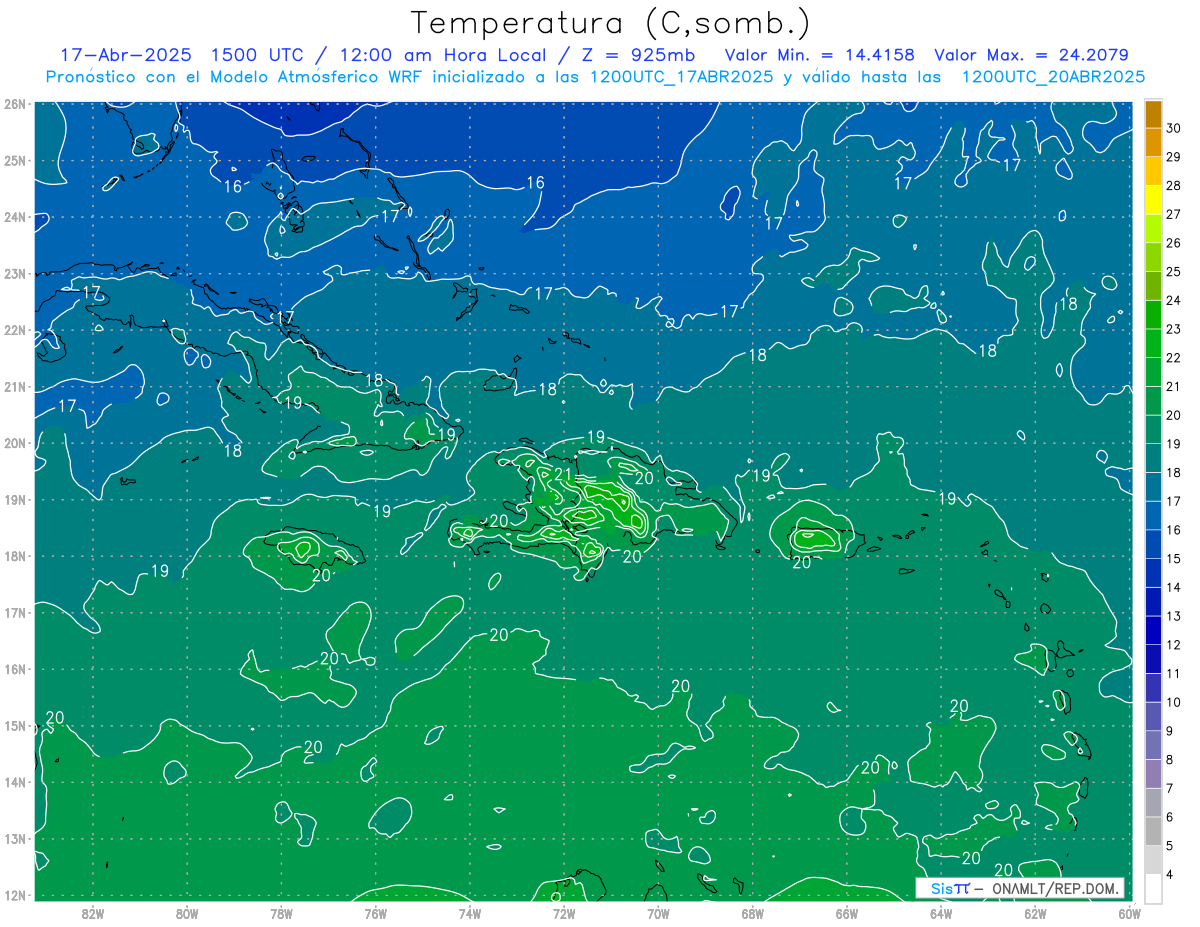Click the 26N latitude axis label

pyautogui.click(x=15, y=104)
